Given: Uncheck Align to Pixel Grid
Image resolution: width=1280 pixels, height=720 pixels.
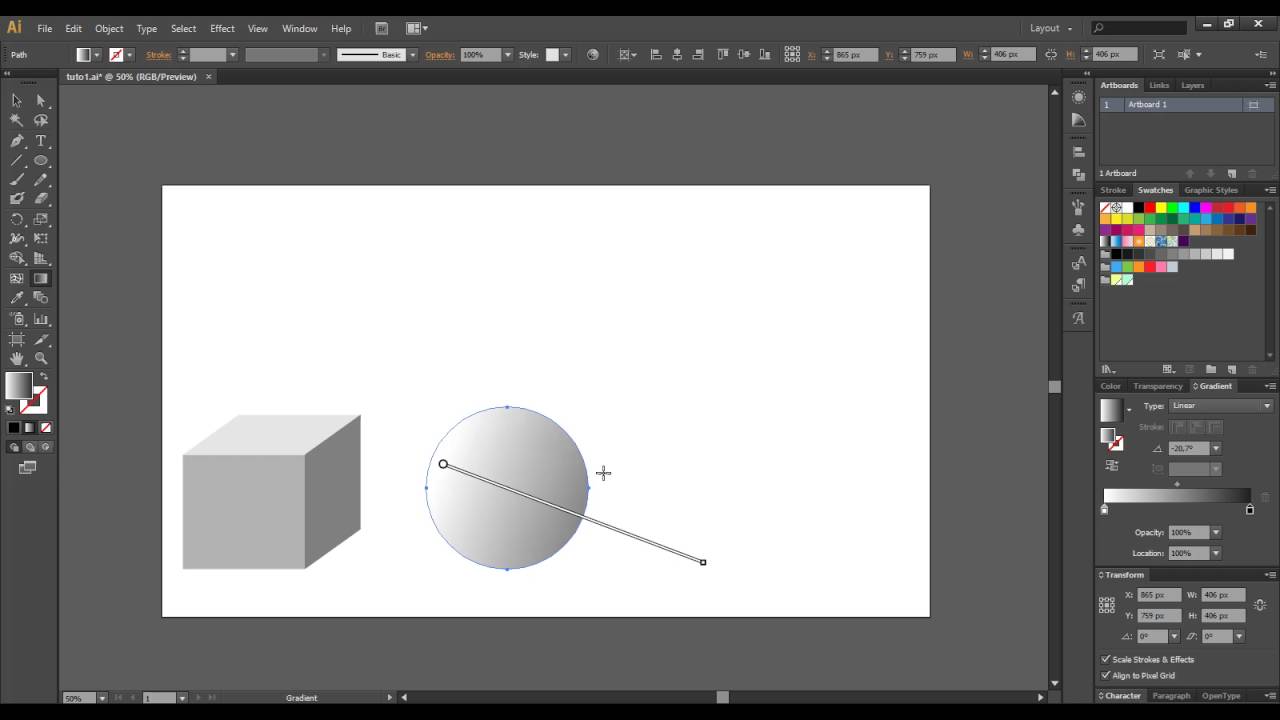Looking at the screenshot, I should (1106, 675).
